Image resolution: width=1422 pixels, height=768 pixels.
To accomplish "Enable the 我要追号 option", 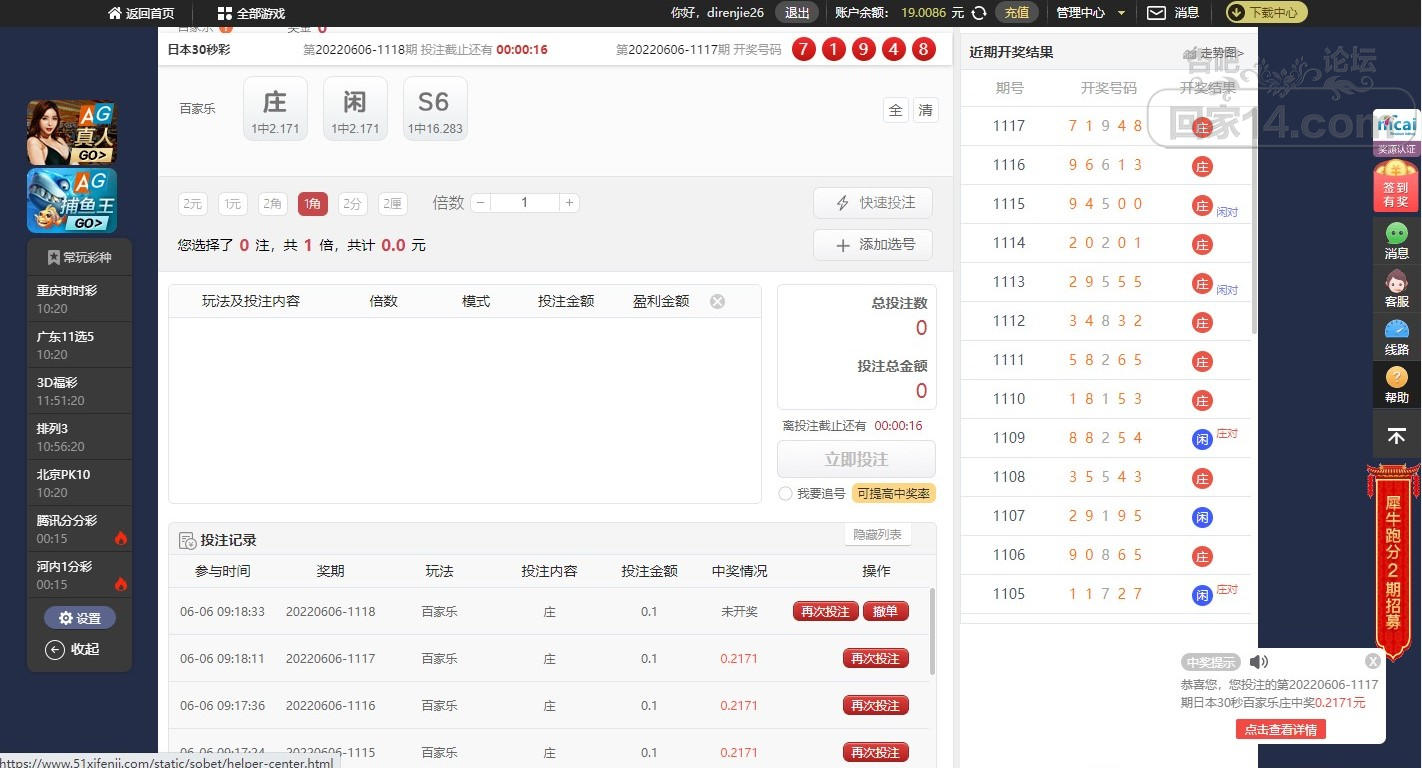I will coord(786,494).
